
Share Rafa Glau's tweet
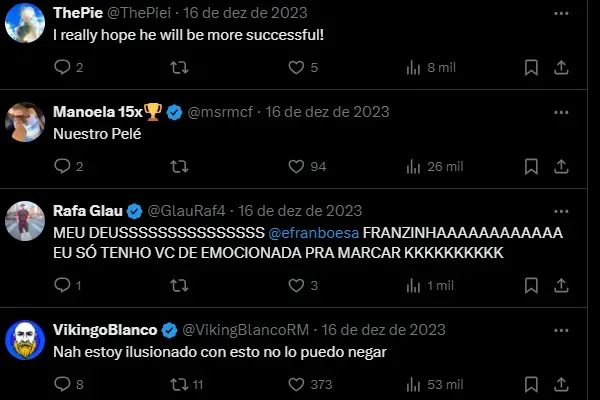point(562,286)
